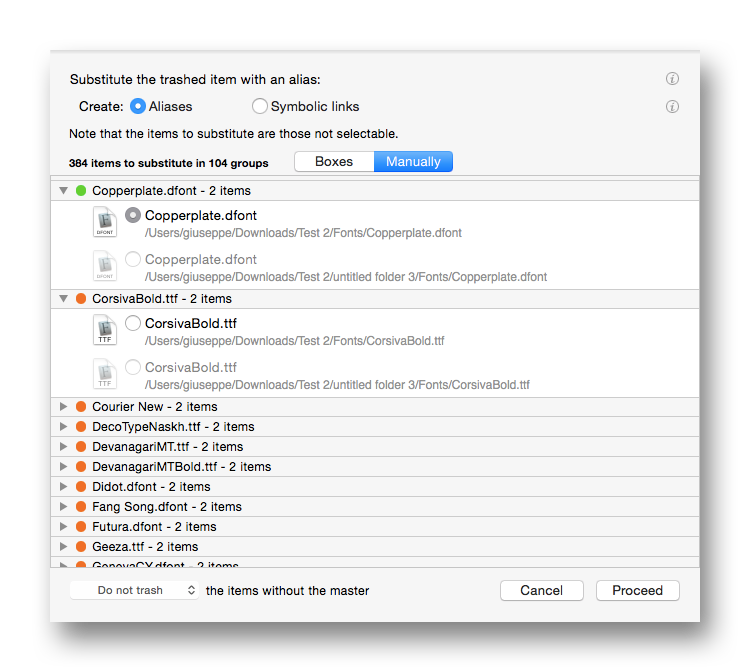Click the dimmed Copperplate.dfont icon in untitled folder 3
This screenshot has height=672, width=750.
point(105,266)
